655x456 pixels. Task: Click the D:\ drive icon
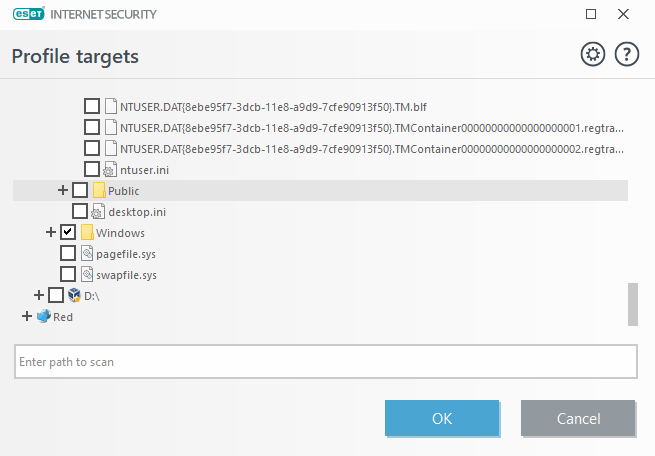(74, 295)
